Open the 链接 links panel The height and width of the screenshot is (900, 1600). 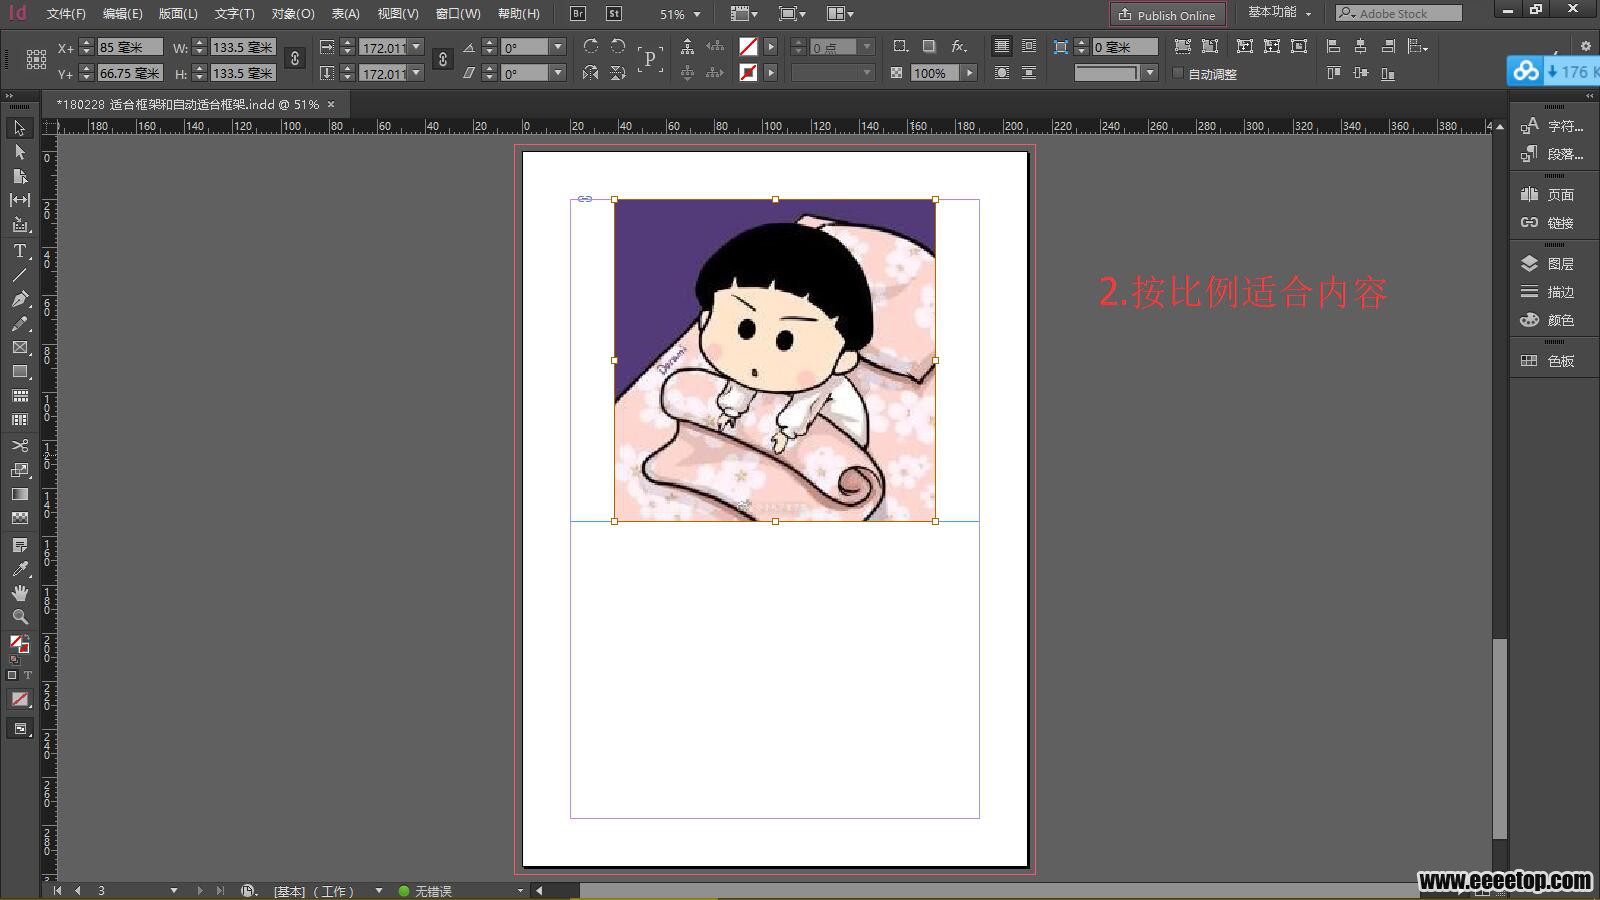coord(1547,223)
